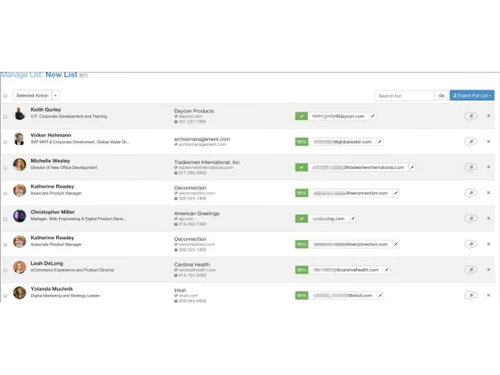
Task: Click 'V.P. Corporate Development and Training' title text
Action: tap(69, 116)
